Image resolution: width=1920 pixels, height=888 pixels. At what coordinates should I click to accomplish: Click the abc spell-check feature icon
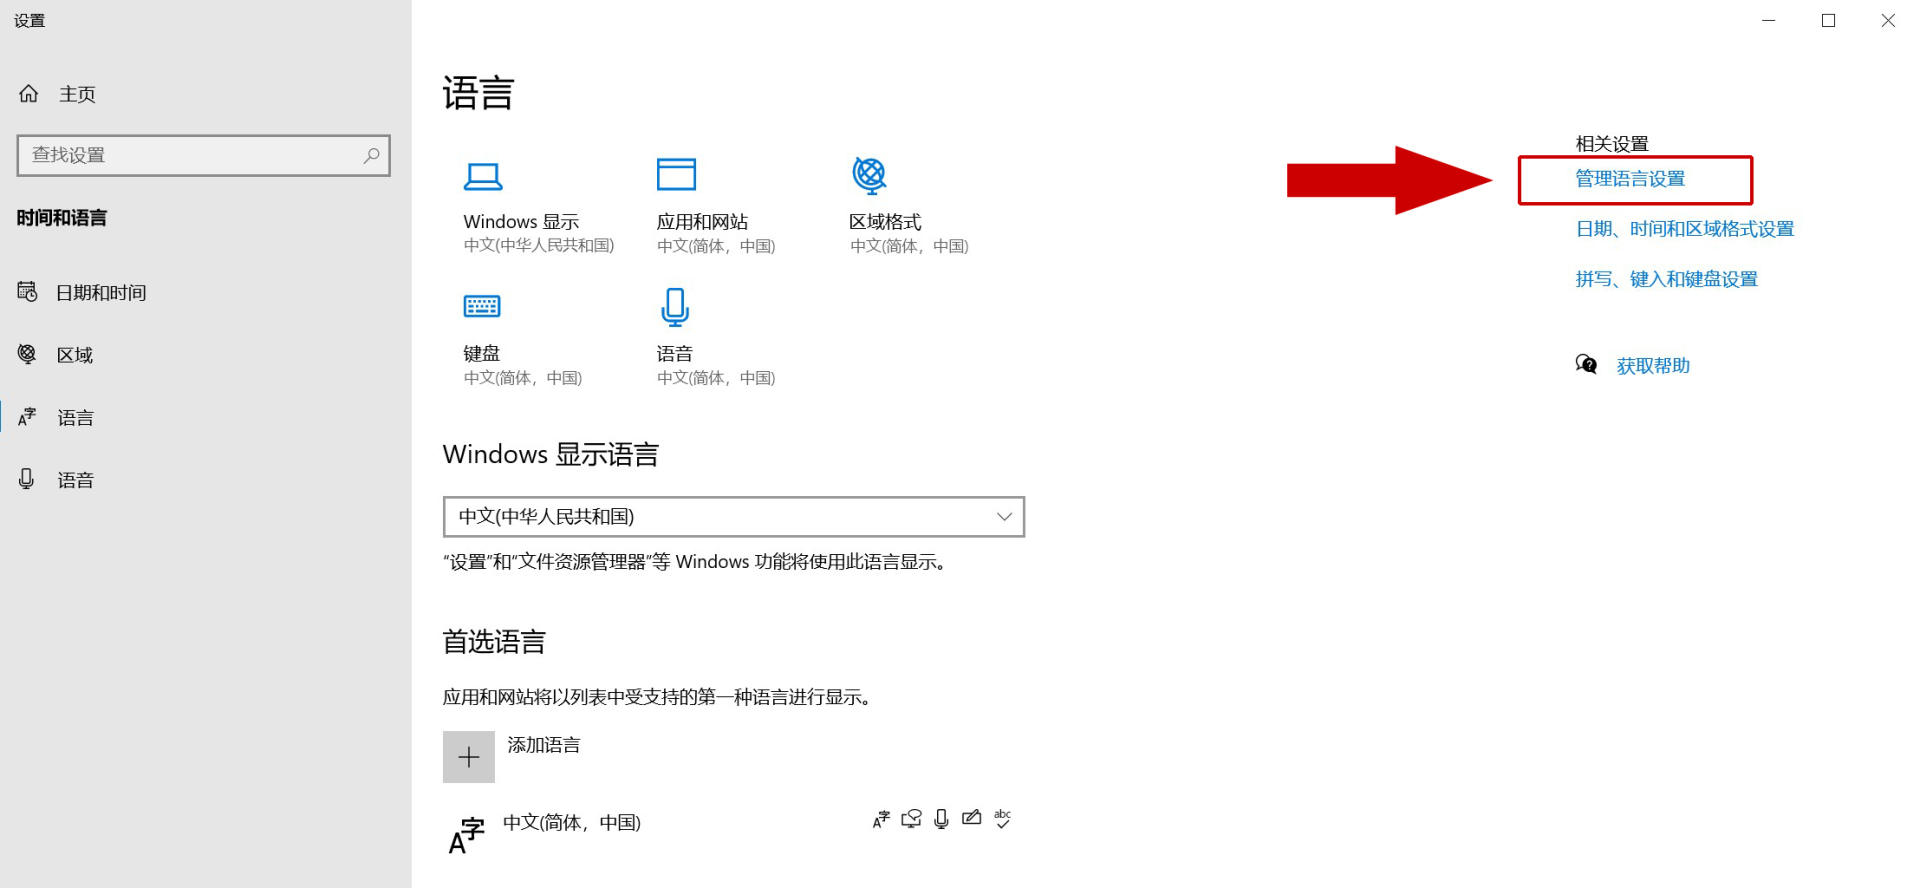[x=1002, y=819]
